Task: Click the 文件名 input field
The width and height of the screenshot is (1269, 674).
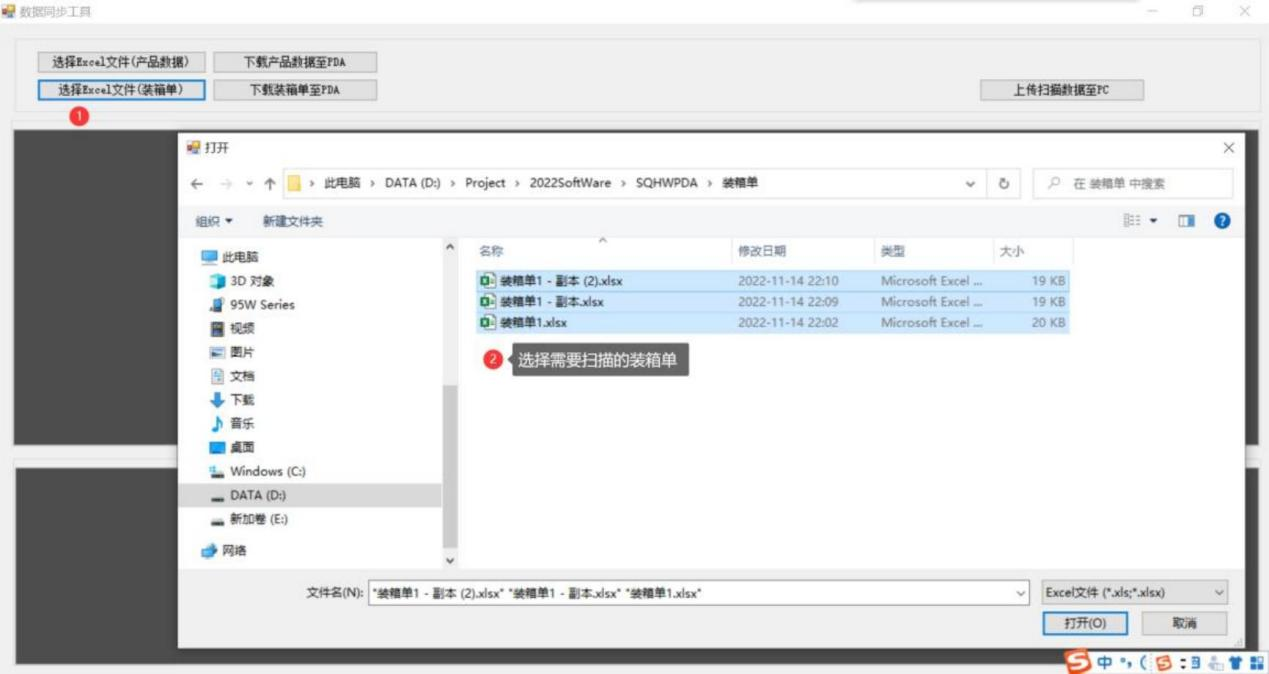Action: (x=690, y=593)
